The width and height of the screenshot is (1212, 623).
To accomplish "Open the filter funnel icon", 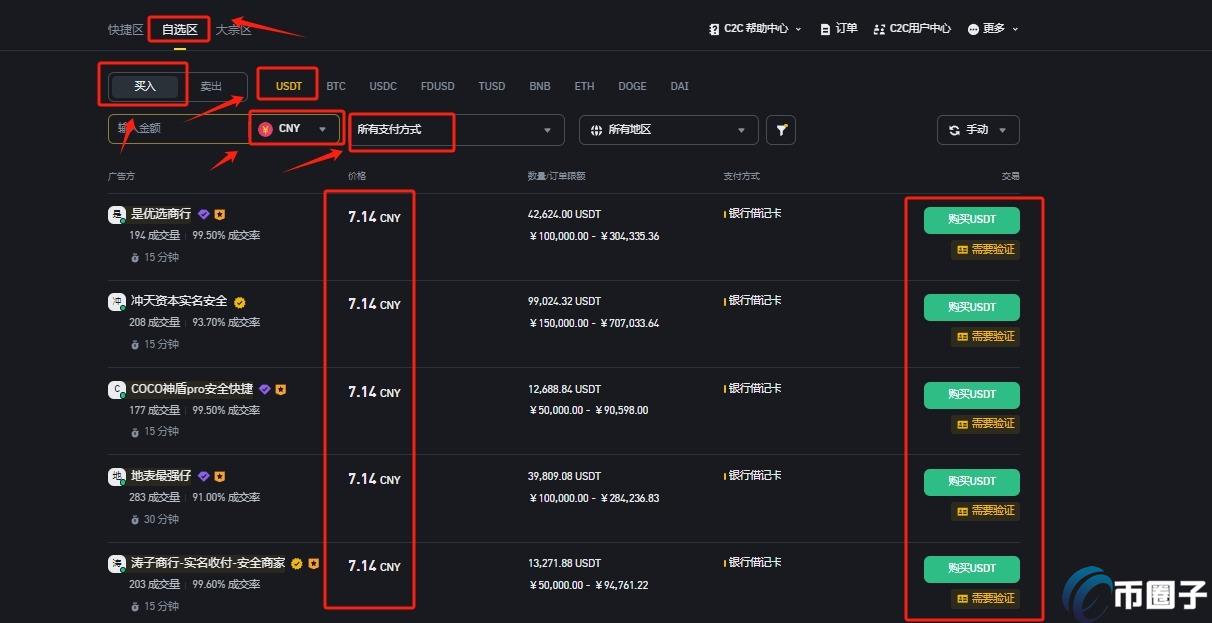I will [x=781, y=129].
